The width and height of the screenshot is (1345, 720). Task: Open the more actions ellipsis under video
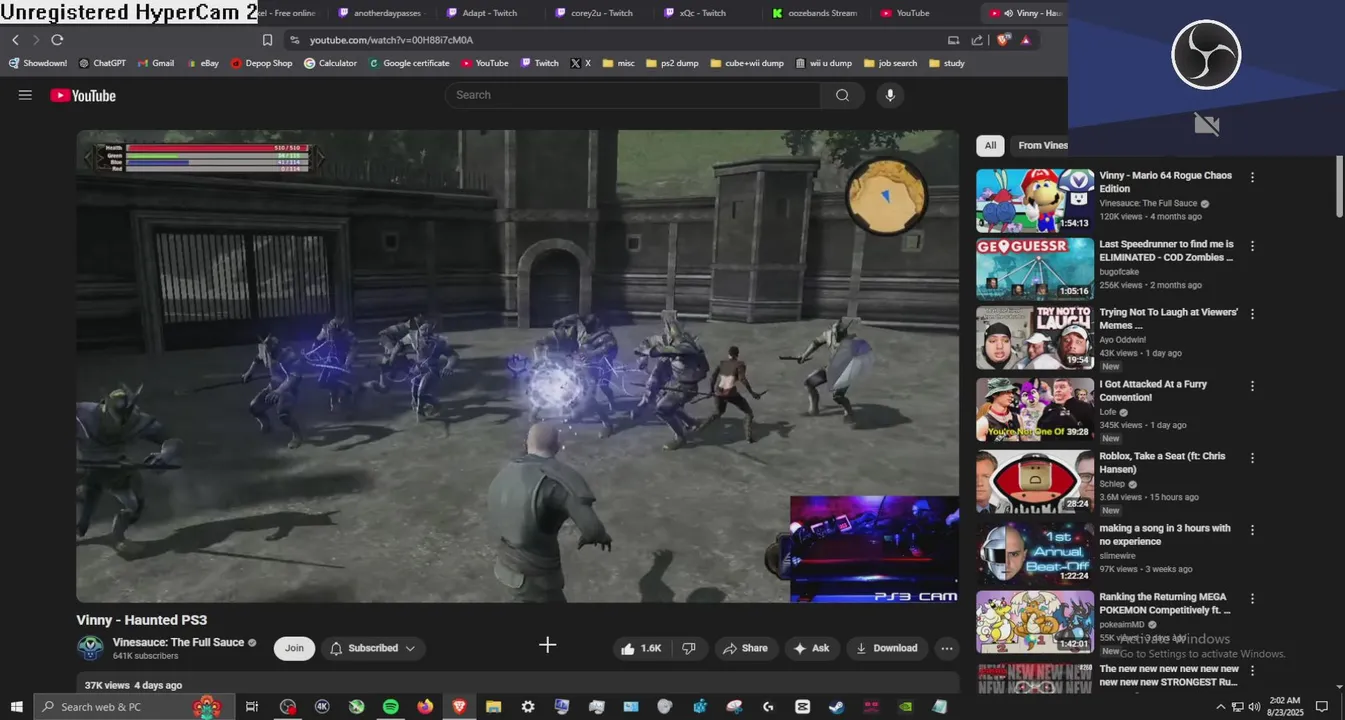(946, 648)
